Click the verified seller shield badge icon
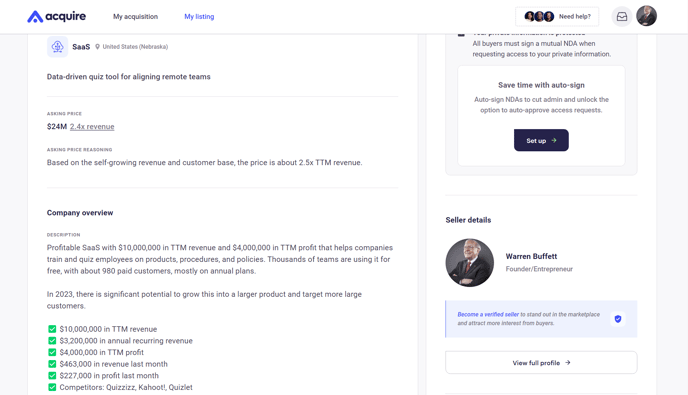This screenshot has width=688, height=395. pos(618,319)
